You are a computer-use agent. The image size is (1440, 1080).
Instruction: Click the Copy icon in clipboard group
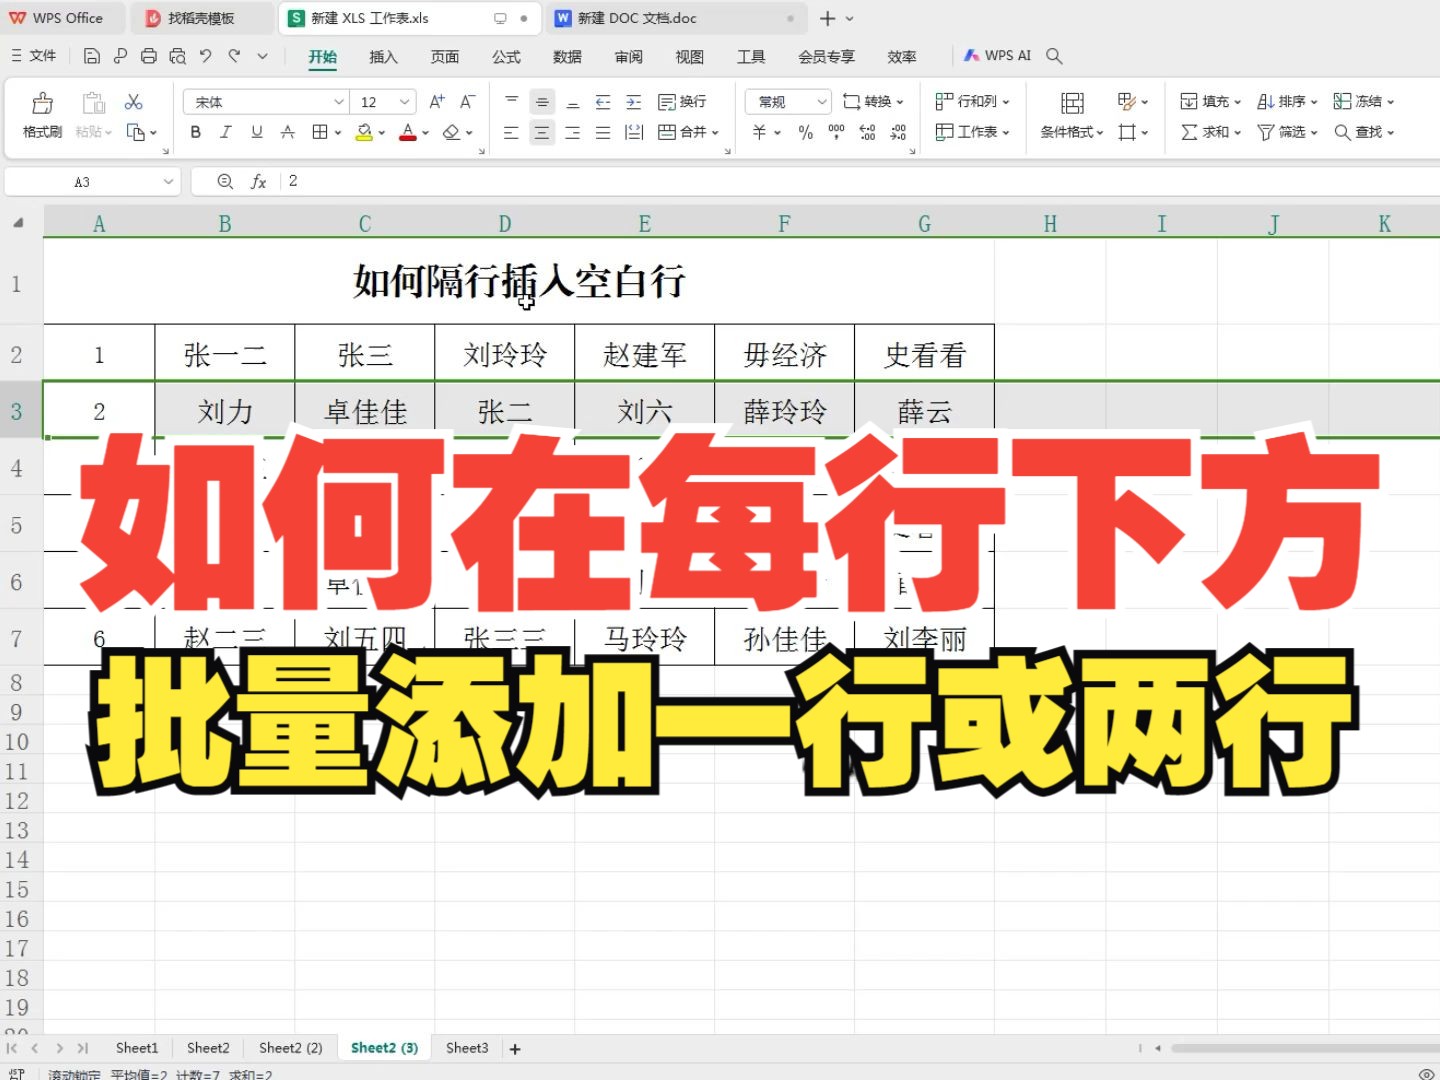click(x=136, y=132)
